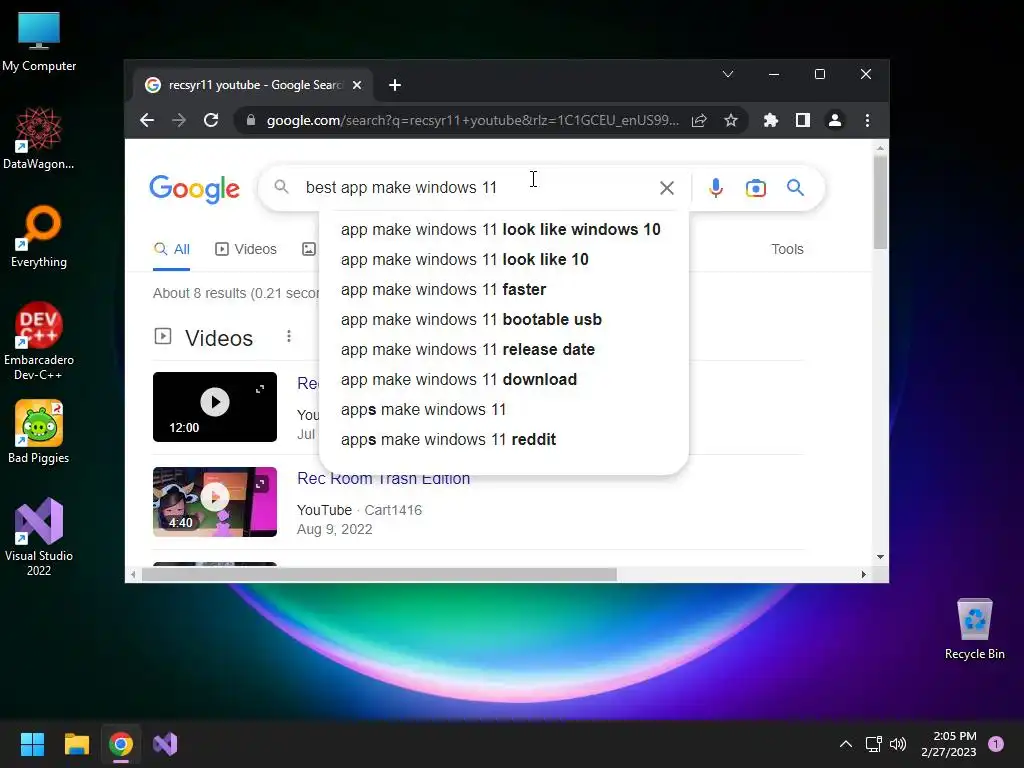Image resolution: width=1024 pixels, height=768 pixels.
Task: Choose suggestion 'windows 11 bootable usb'
Action: coord(471,319)
